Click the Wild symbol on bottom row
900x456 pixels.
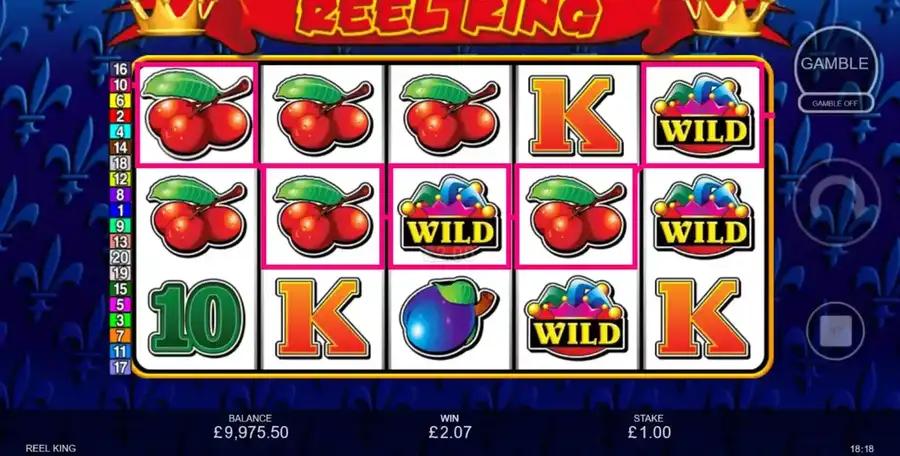tap(576, 318)
